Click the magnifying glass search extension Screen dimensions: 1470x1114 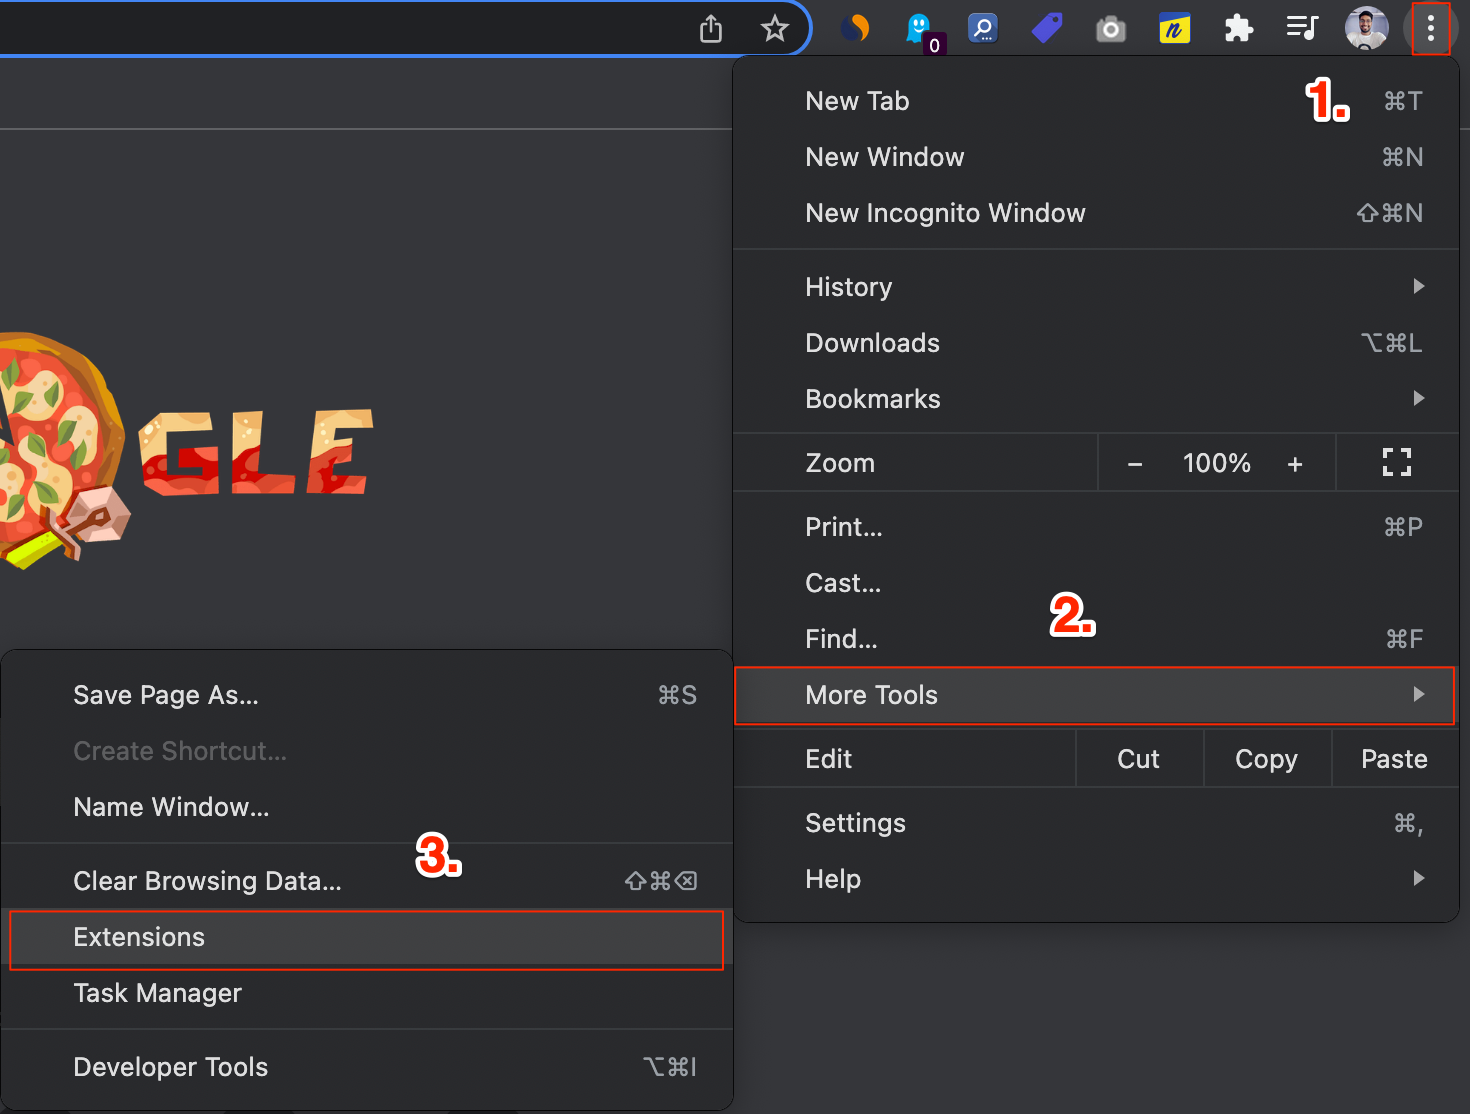click(x=983, y=28)
